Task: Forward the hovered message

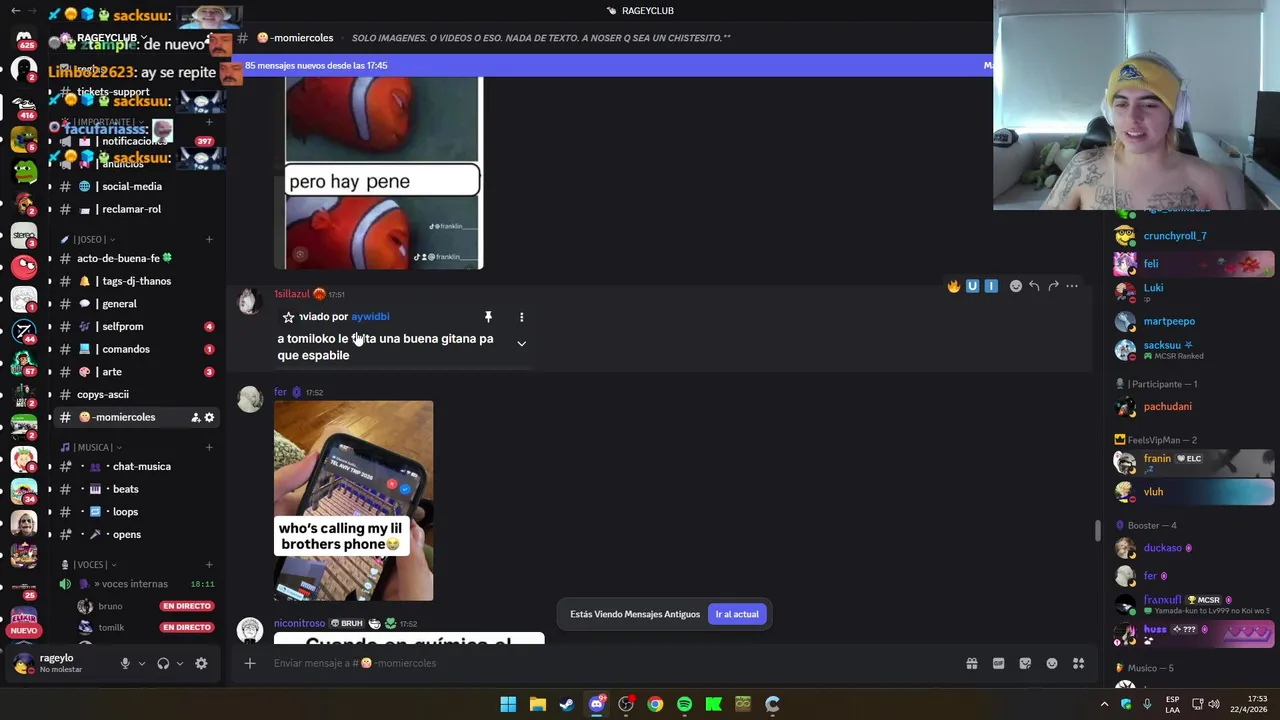Action: [1053, 286]
